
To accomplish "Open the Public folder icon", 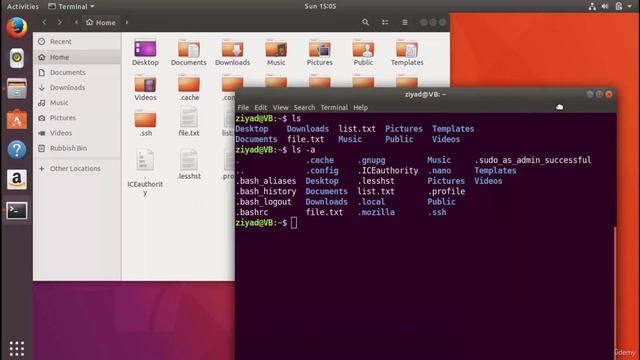I will pos(363,53).
